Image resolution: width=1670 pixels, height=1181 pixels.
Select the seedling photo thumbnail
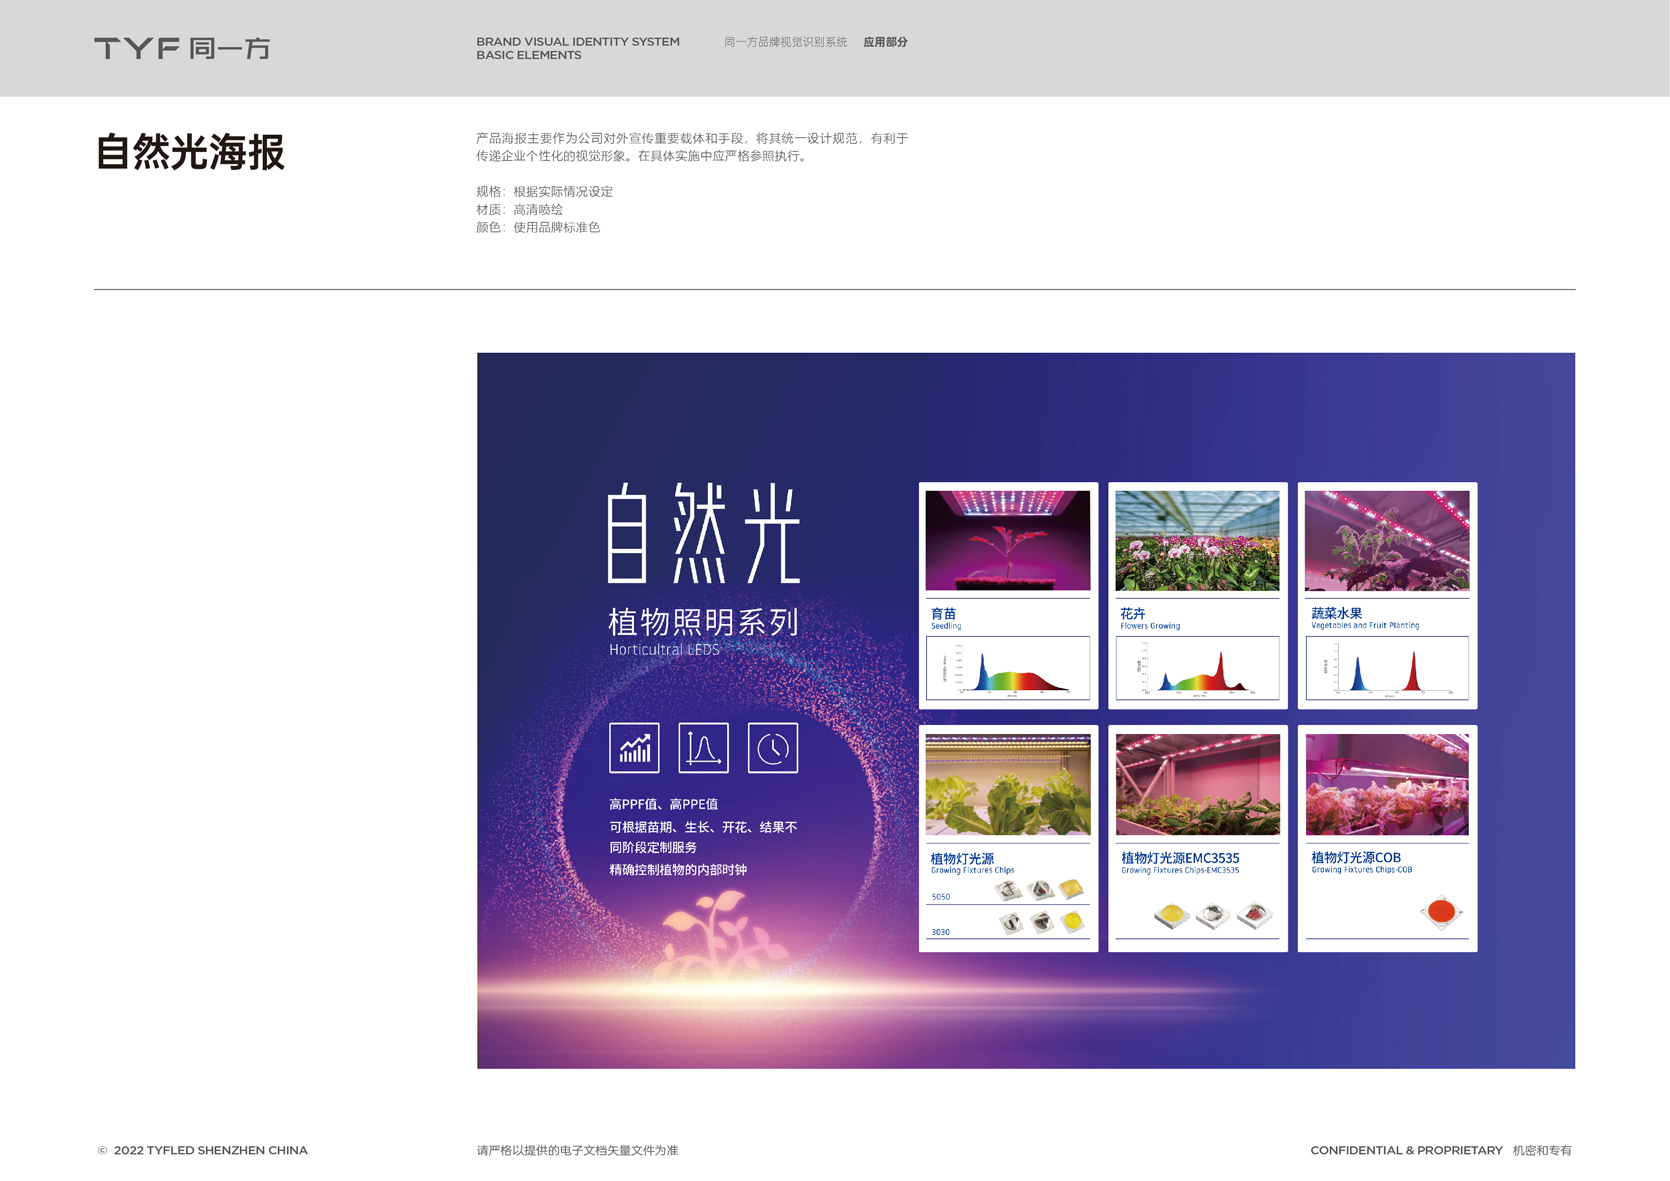1007,540
